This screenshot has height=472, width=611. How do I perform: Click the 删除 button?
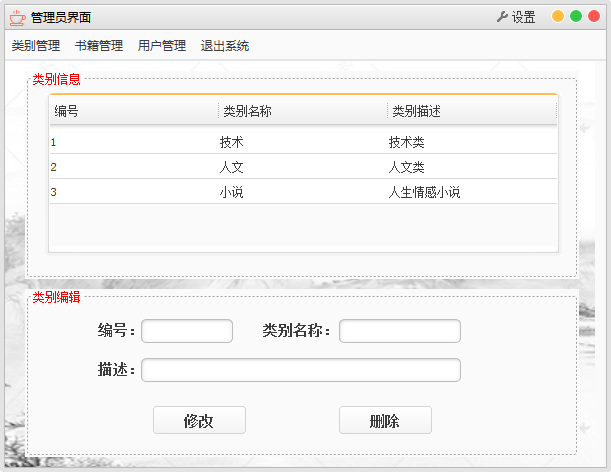(385, 420)
